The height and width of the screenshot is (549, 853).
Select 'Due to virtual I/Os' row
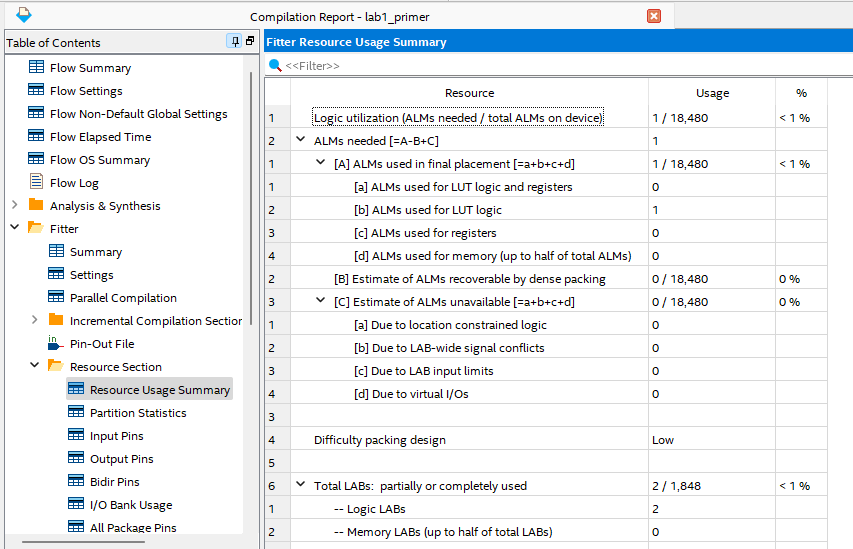point(411,394)
